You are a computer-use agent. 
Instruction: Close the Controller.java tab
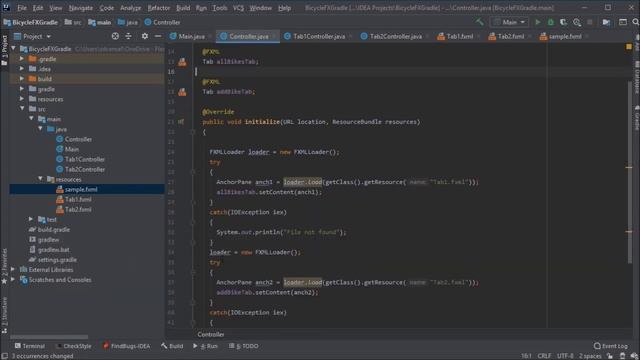tap(274, 36)
